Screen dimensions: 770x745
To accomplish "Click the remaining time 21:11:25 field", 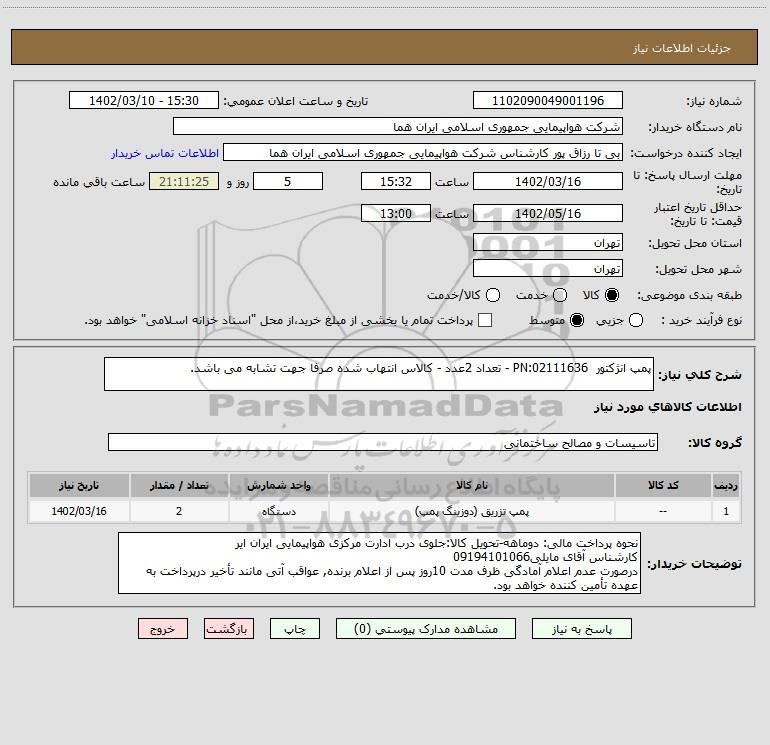I will (184, 181).
